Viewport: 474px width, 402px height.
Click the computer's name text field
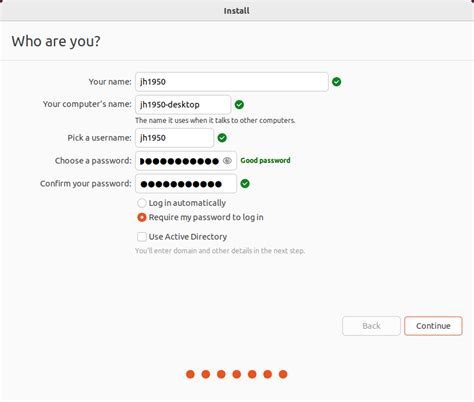click(183, 105)
